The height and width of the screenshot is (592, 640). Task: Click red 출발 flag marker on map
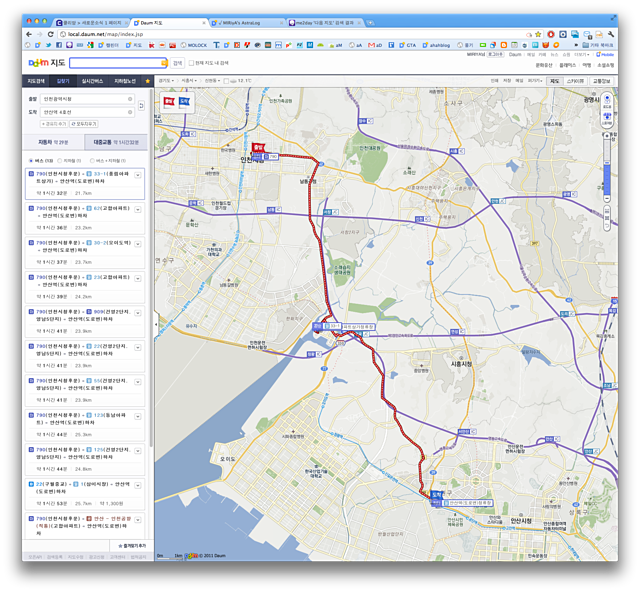click(258, 148)
